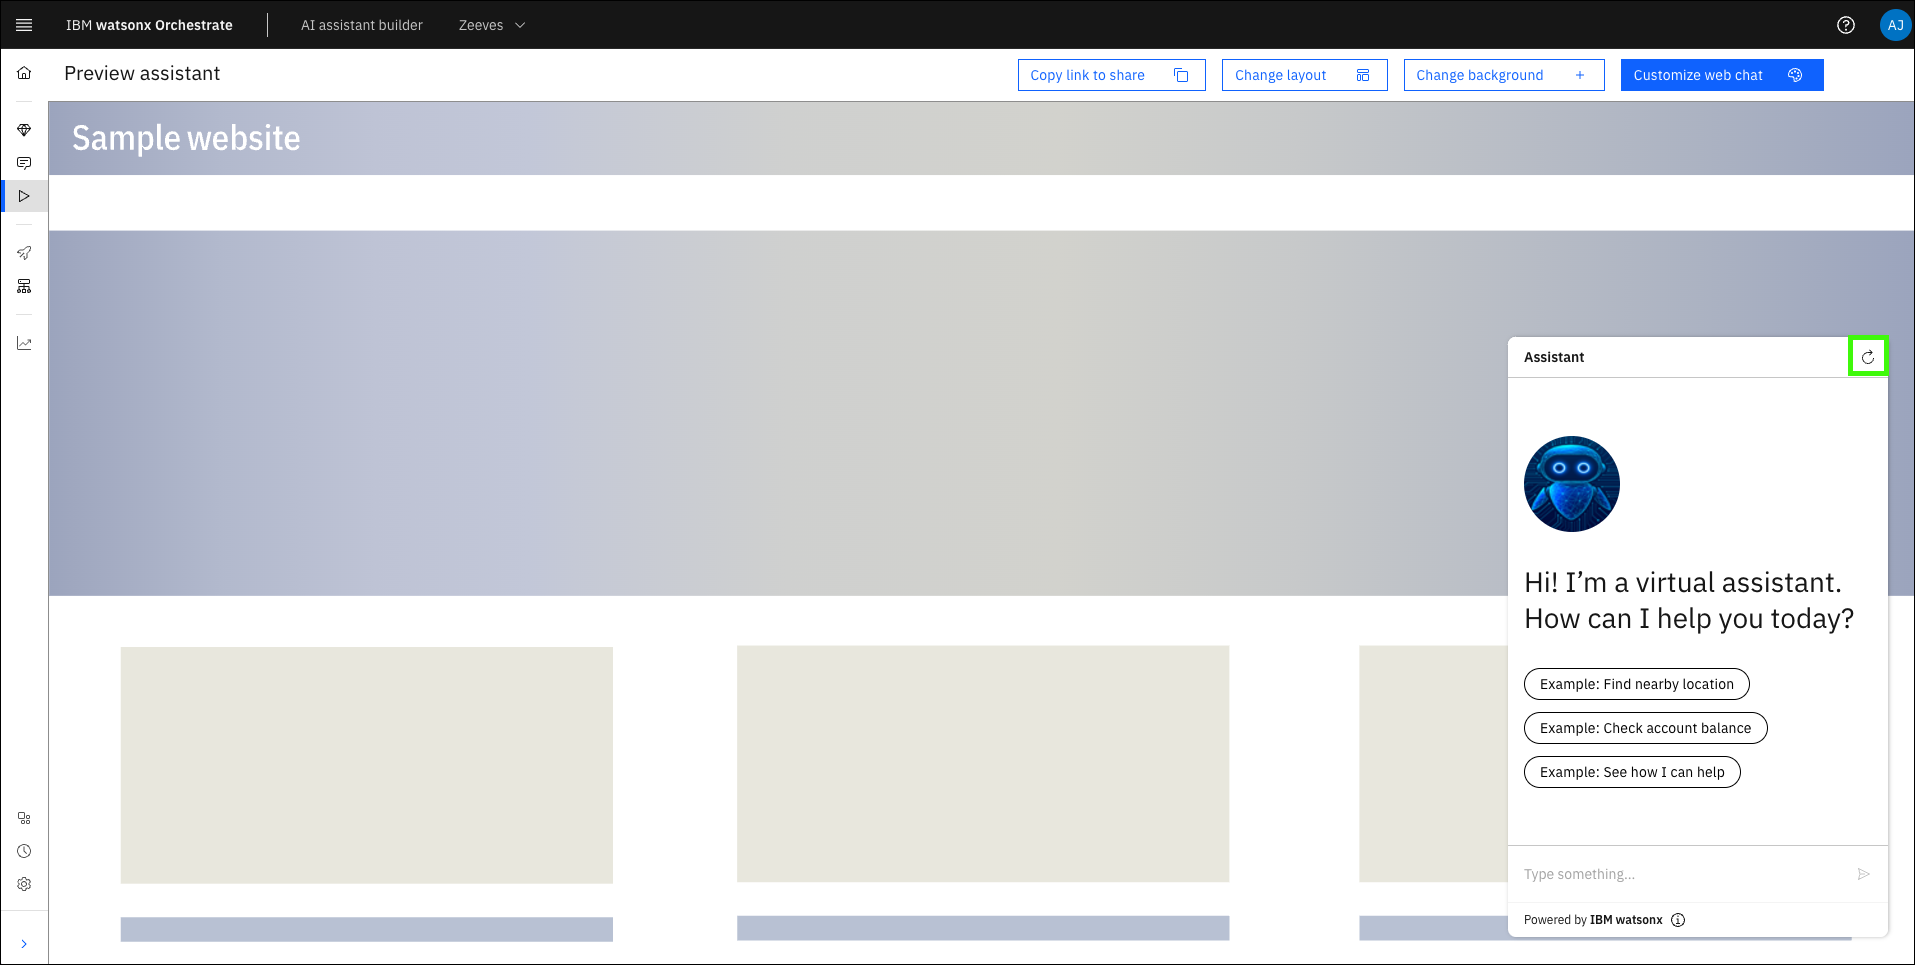
Task: Click the Change background button
Action: point(1503,75)
